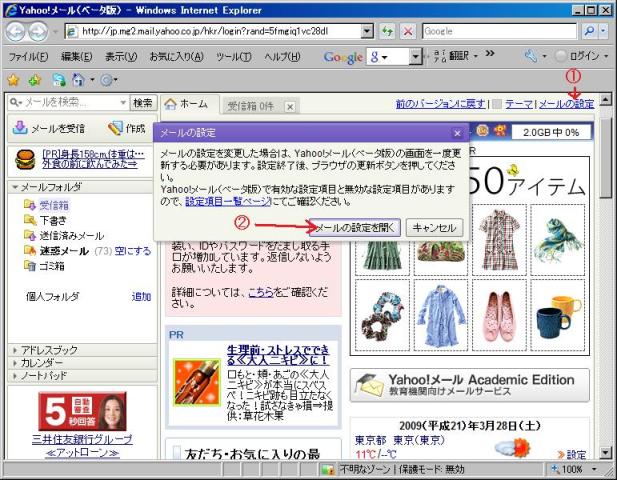Expand the Google toolbar overflow chevron

[x=490, y=54]
